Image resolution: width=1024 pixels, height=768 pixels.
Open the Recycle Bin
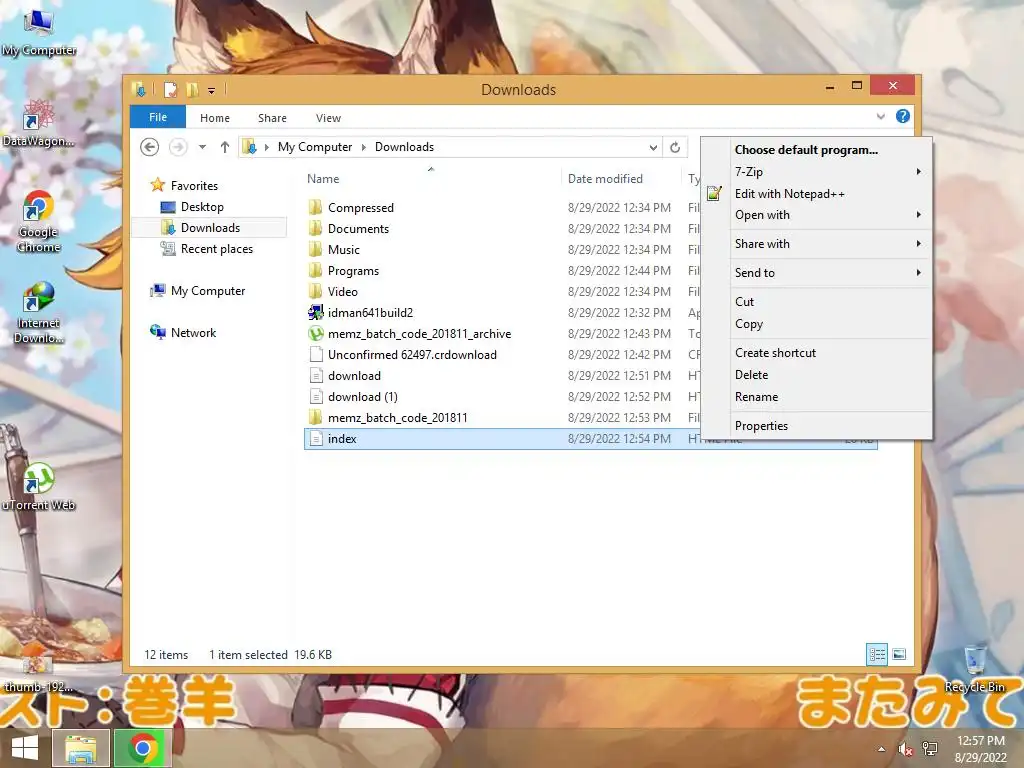tap(974, 667)
